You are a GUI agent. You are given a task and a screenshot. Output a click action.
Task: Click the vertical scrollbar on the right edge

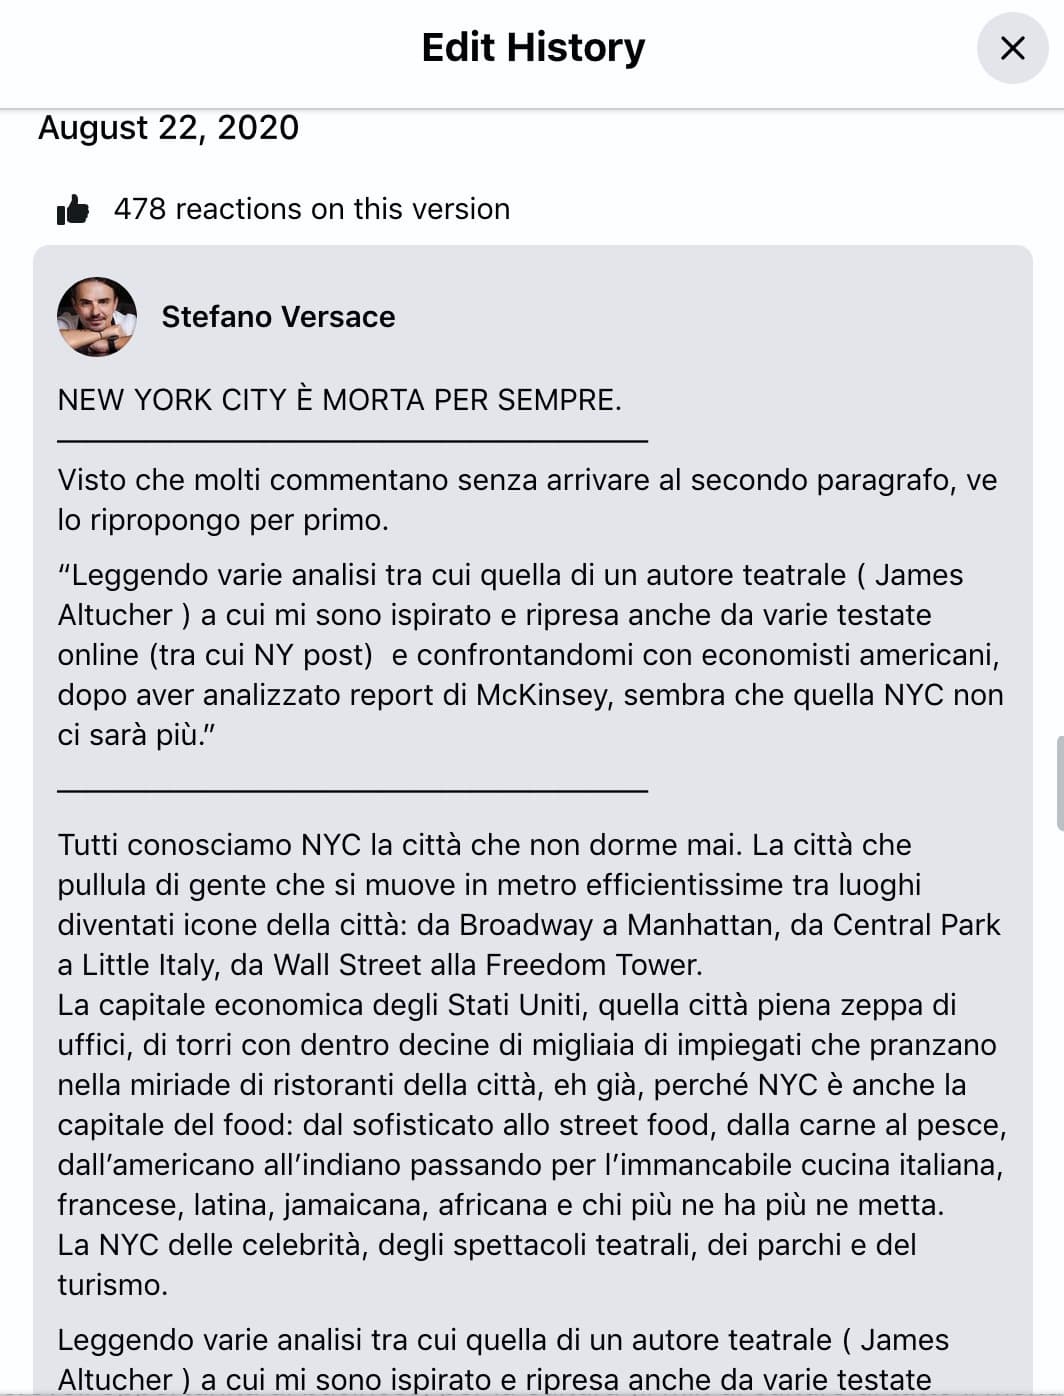[1060, 783]
